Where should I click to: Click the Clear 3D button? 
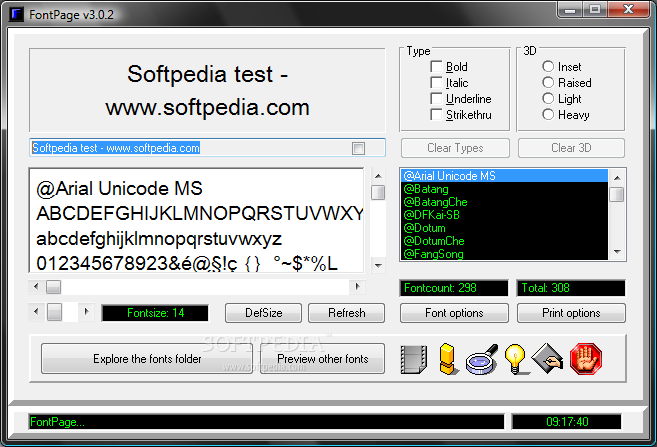(571, 148)
